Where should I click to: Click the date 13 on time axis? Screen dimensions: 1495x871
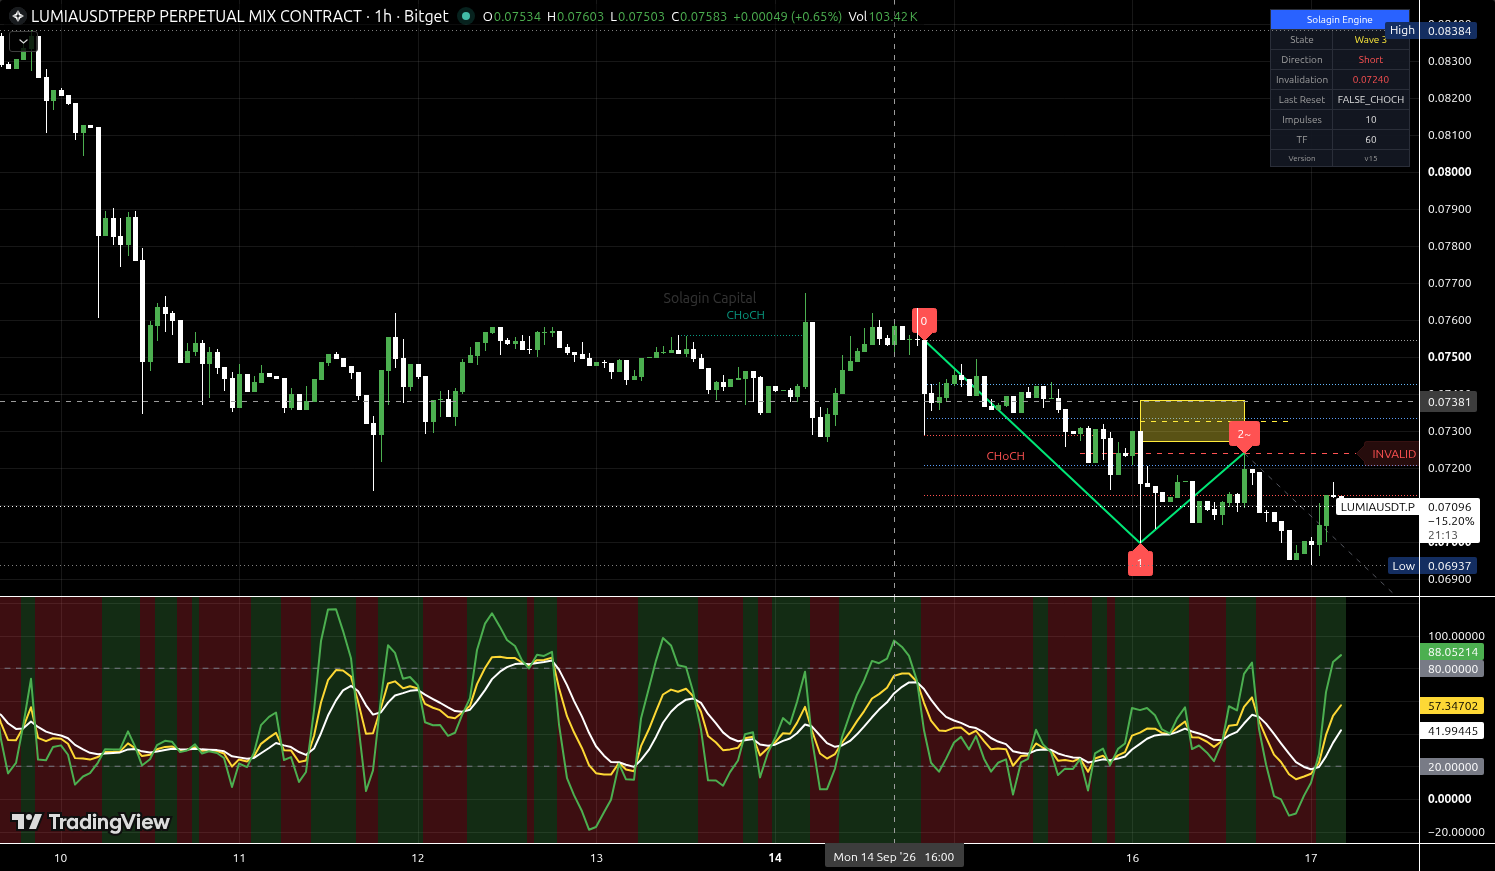tap(596, 858)
